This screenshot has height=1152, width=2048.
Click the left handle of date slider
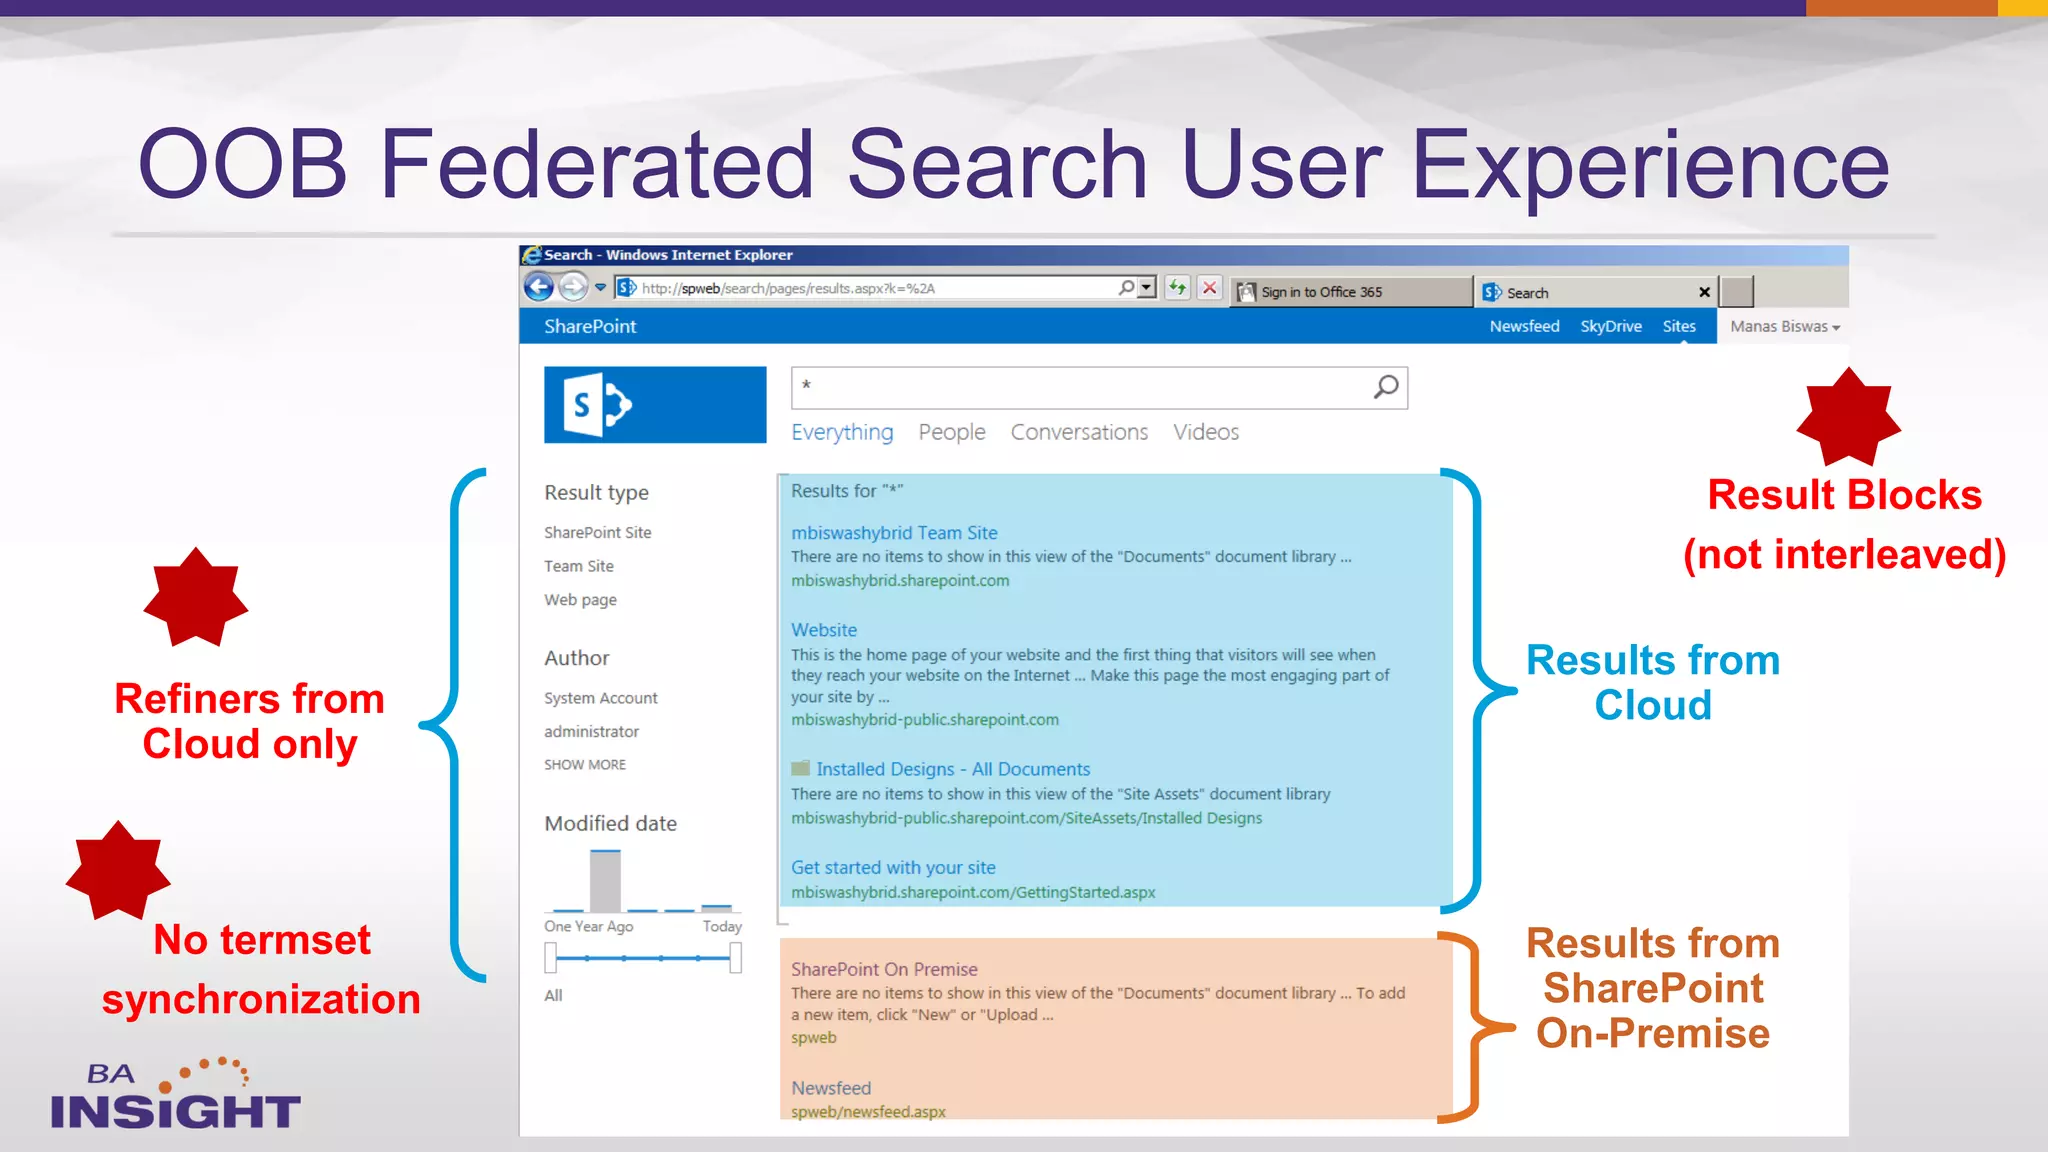point(550,958)
